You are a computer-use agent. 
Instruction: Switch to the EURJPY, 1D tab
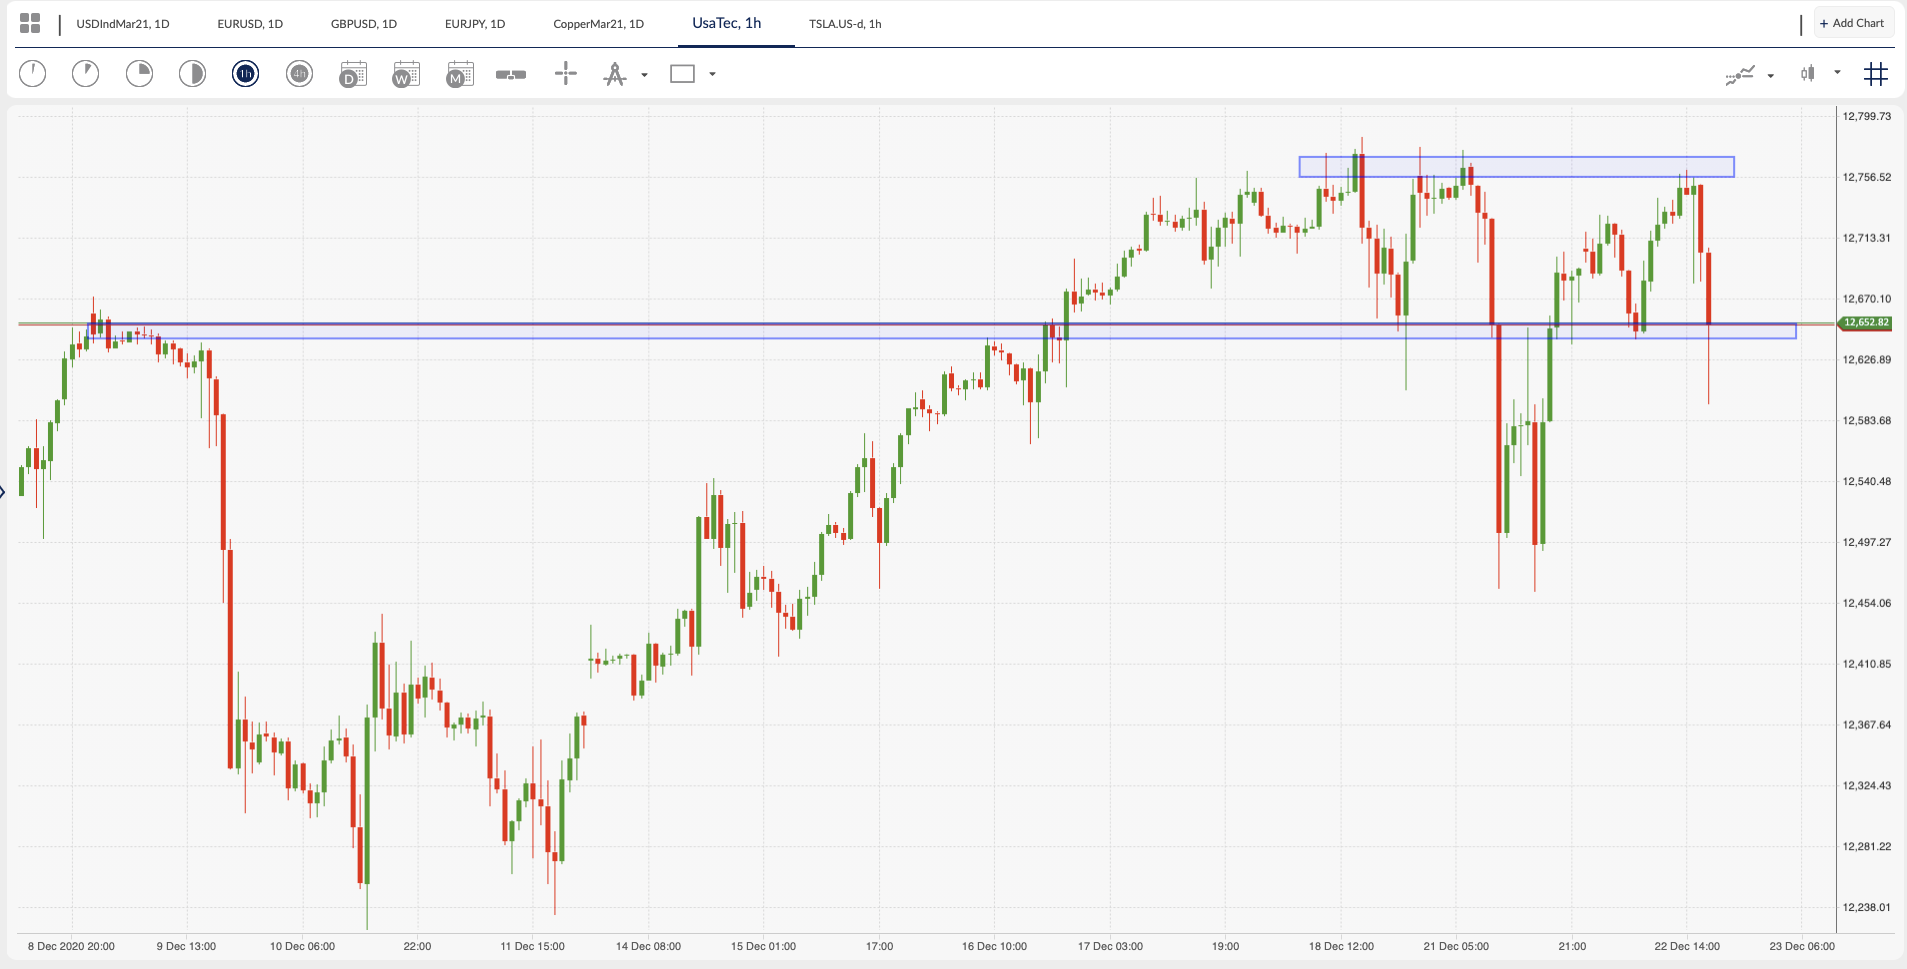(x=475, y=24)
